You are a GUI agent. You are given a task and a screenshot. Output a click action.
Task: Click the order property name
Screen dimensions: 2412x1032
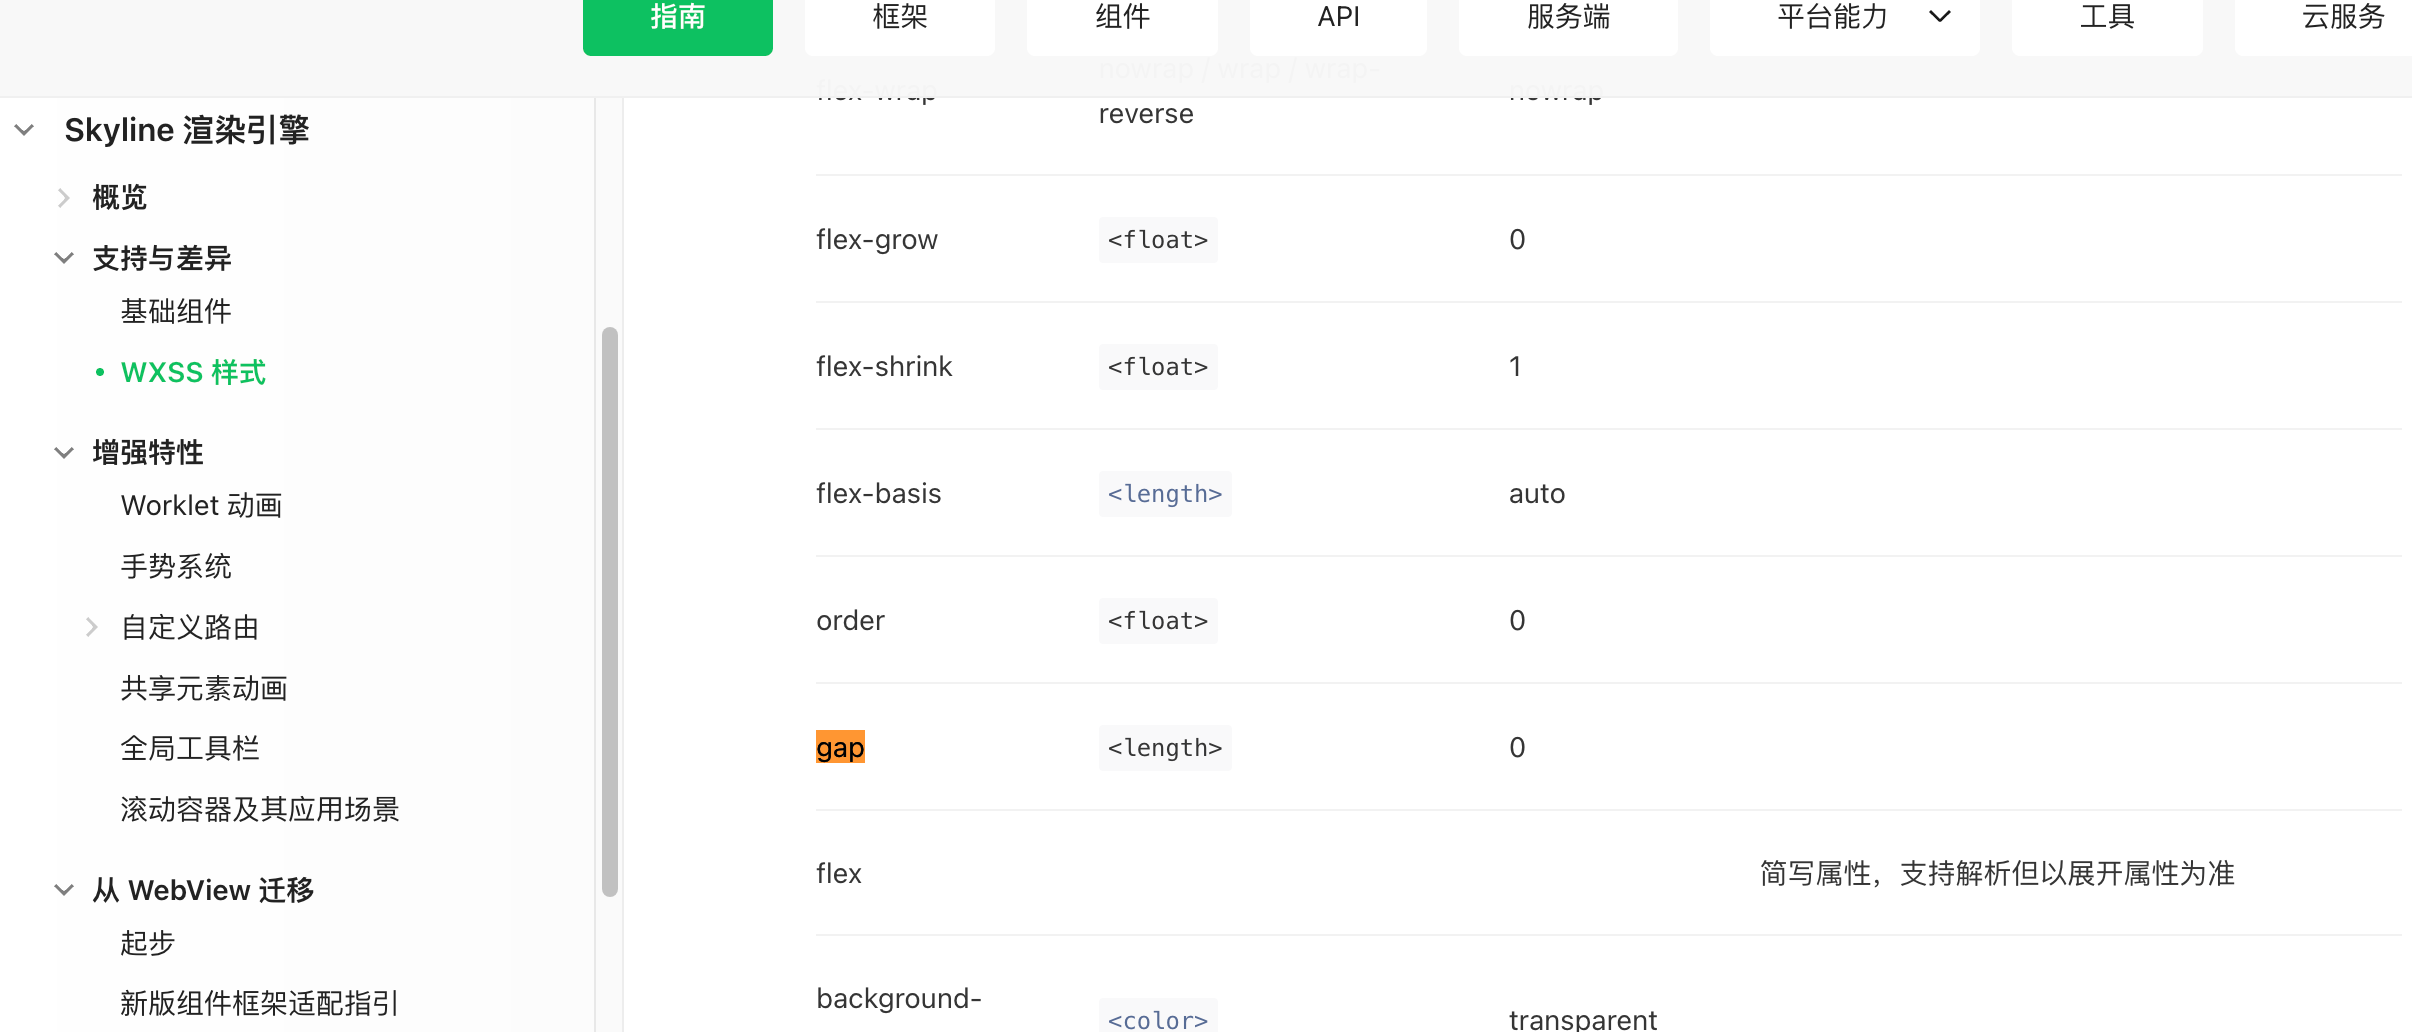851,621
